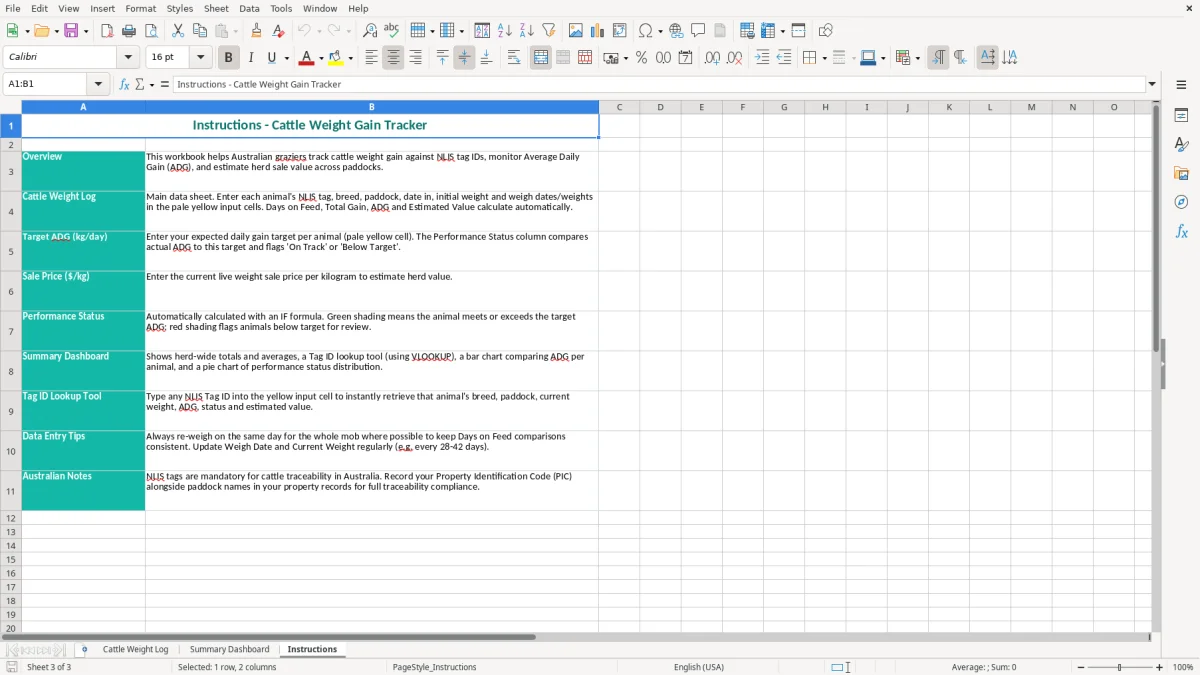Expand the Open document dropdown arrow
The image size is (1200, 675).
[x=54, y=31]
